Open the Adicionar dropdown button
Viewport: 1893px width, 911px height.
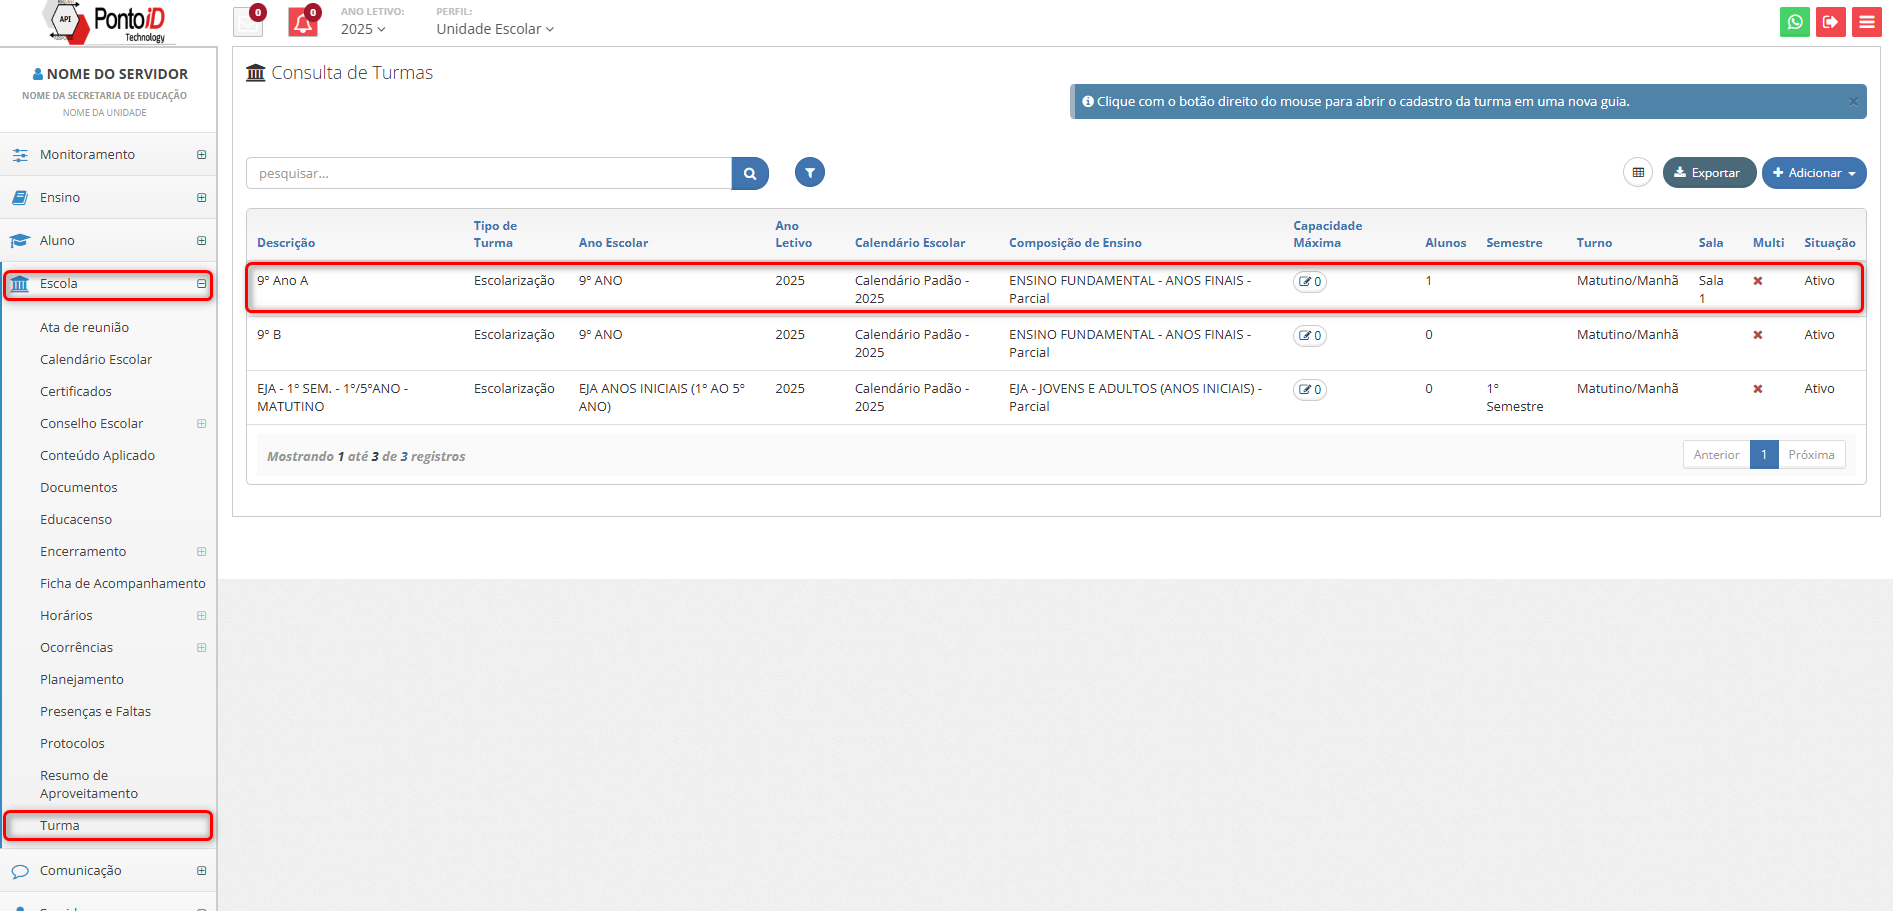(x=1814, y=173)
